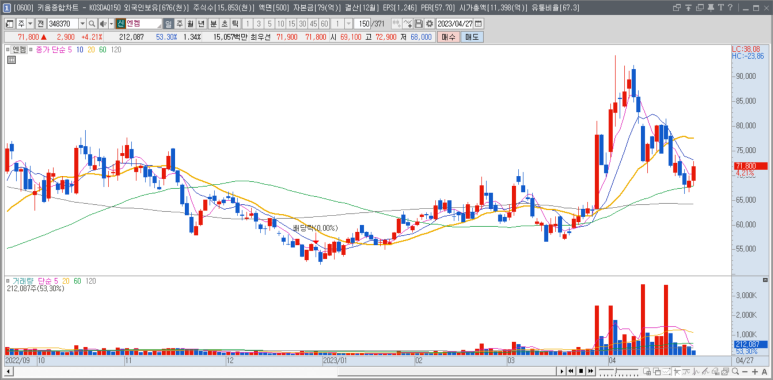Click the stock name field 엔켐
The width and height of the screenshot is (773, 380).
click(x=143, y=24)
